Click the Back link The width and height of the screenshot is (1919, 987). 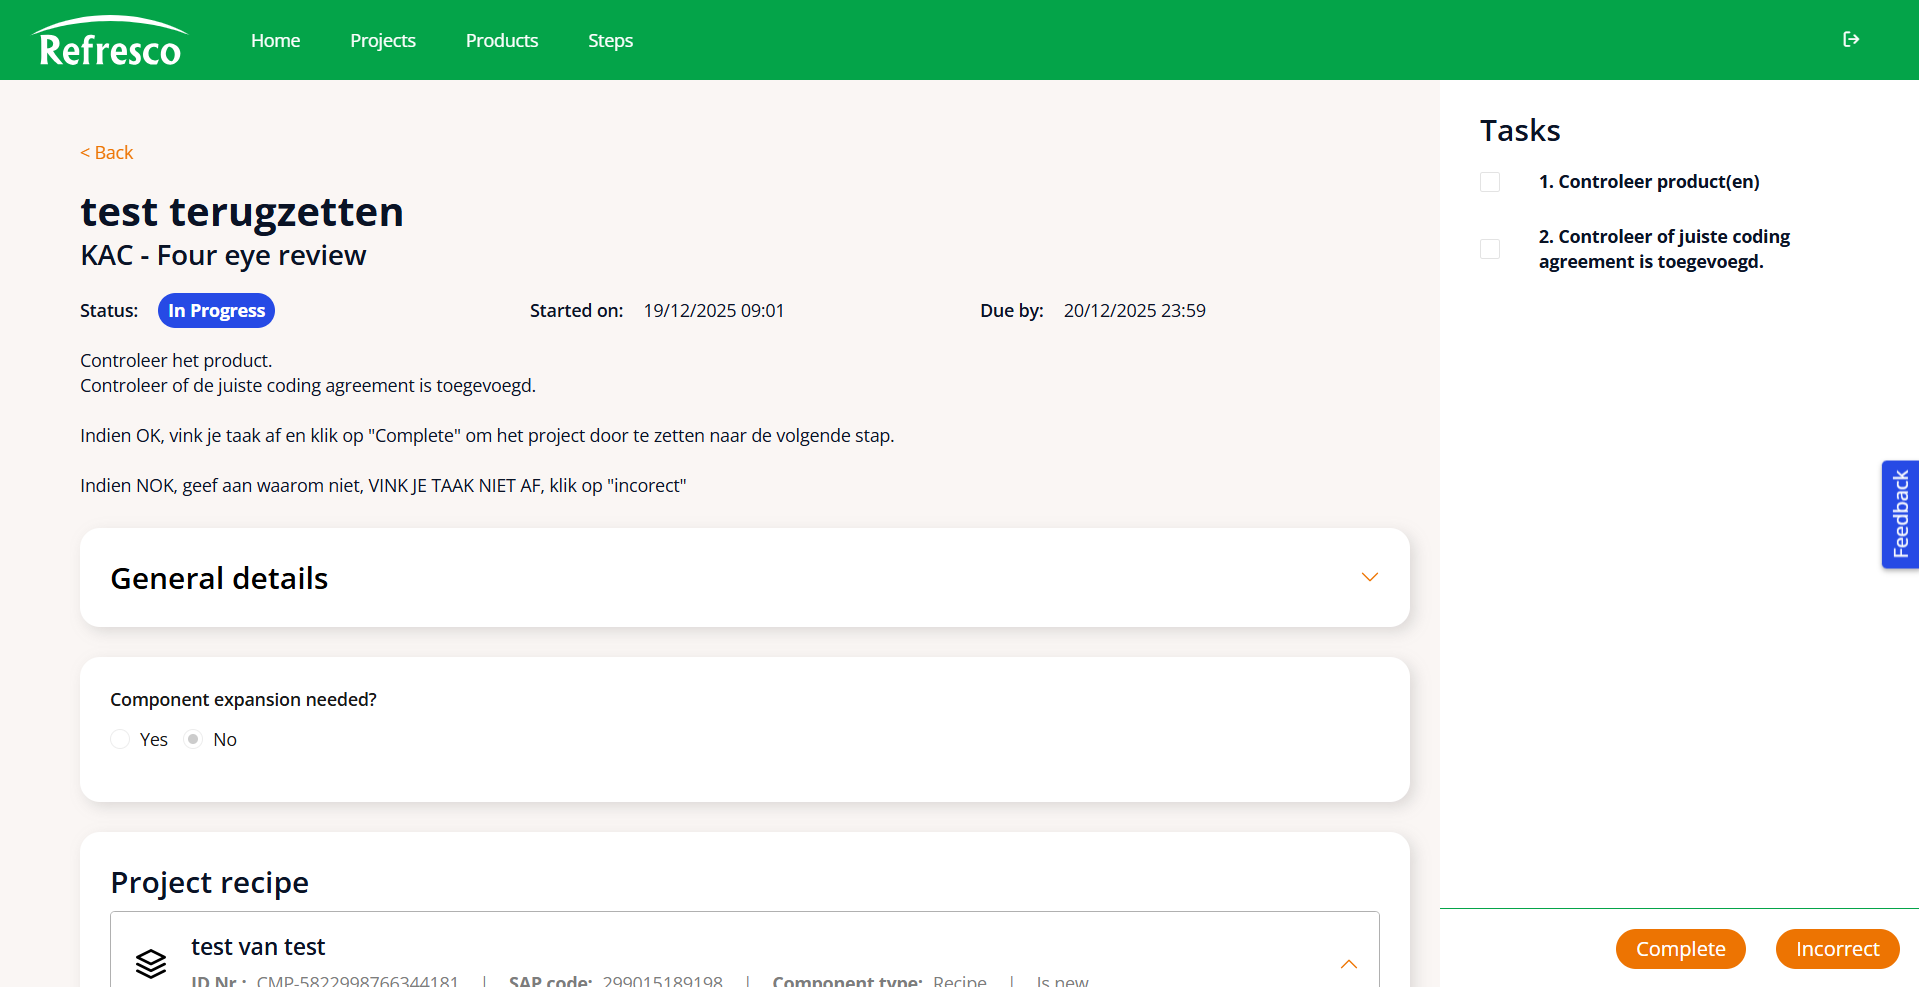pos(107,152)
